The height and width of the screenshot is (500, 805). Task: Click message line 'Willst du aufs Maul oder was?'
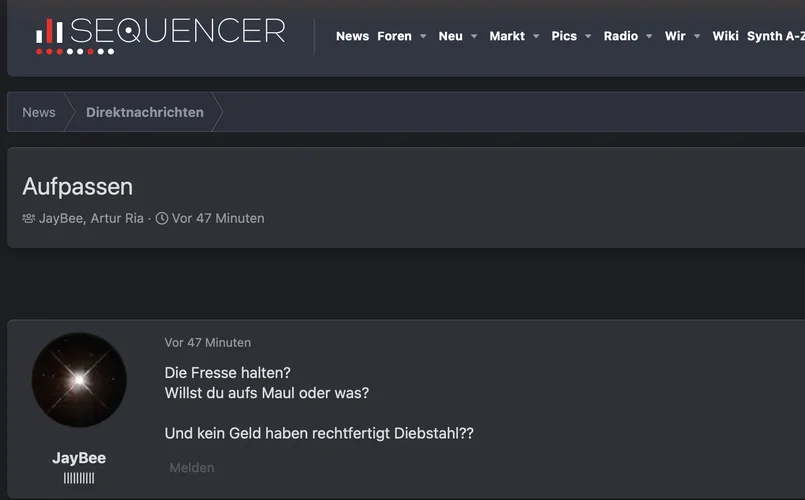(267, 393)
